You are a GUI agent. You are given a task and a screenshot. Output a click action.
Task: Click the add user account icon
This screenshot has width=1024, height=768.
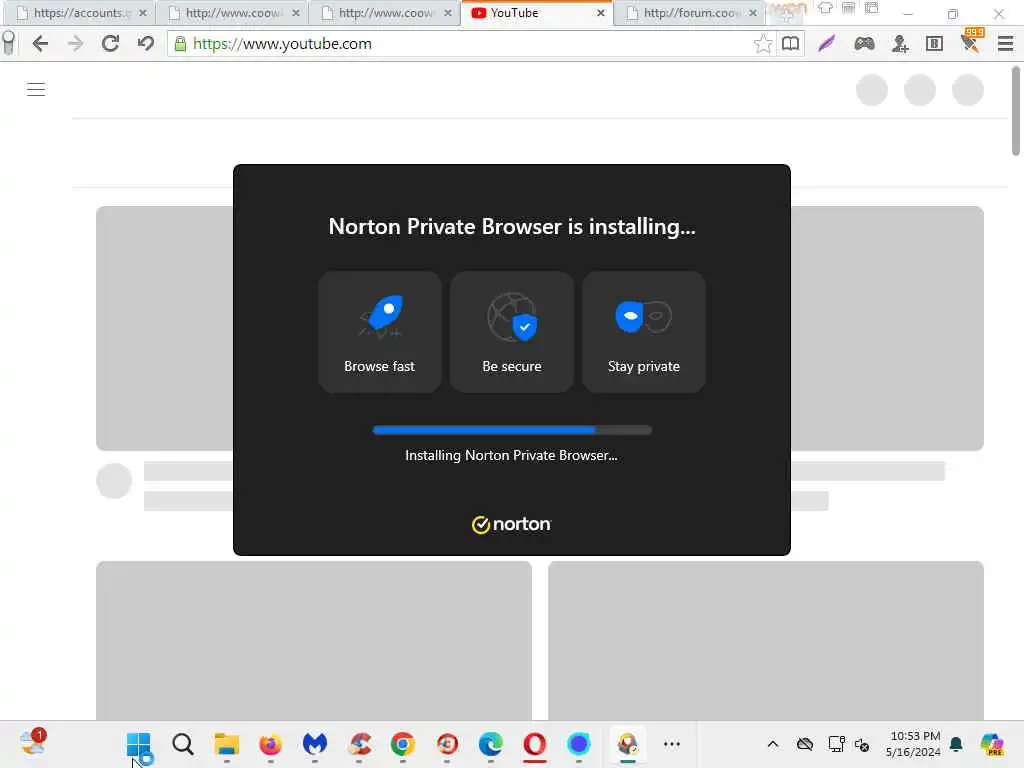point(900,44)
